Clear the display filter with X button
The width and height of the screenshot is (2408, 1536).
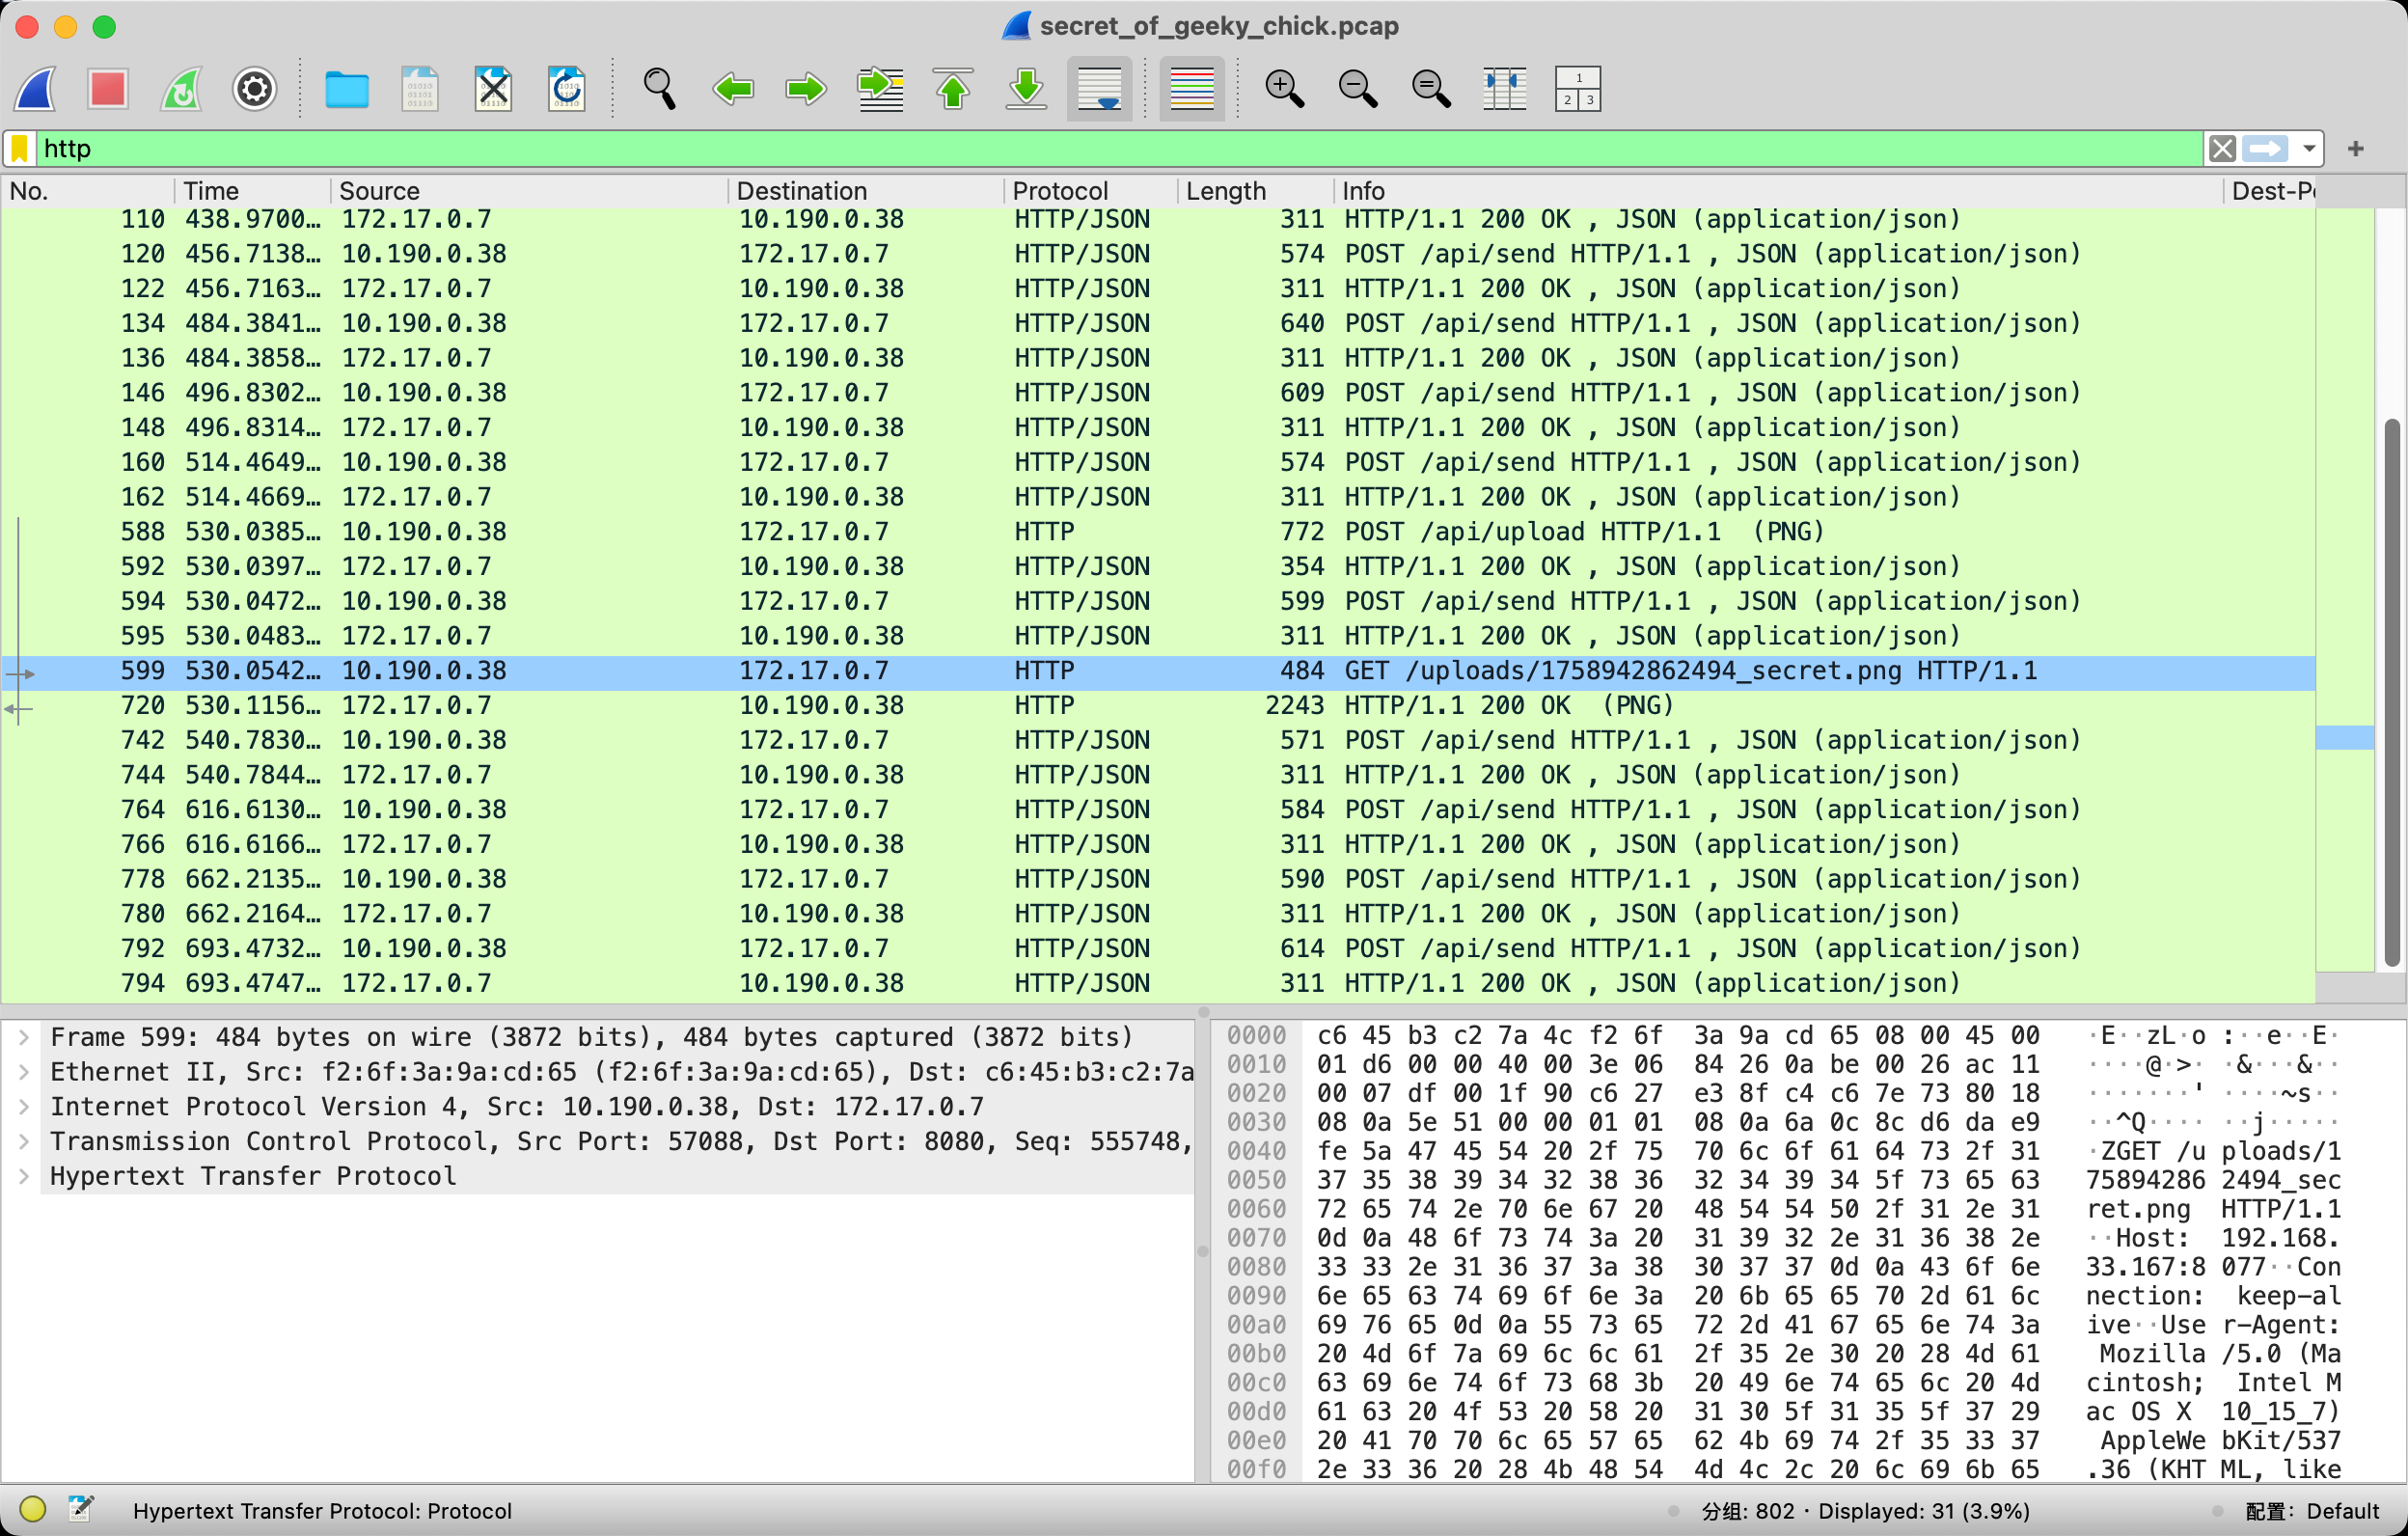[x=2222, y=149]
